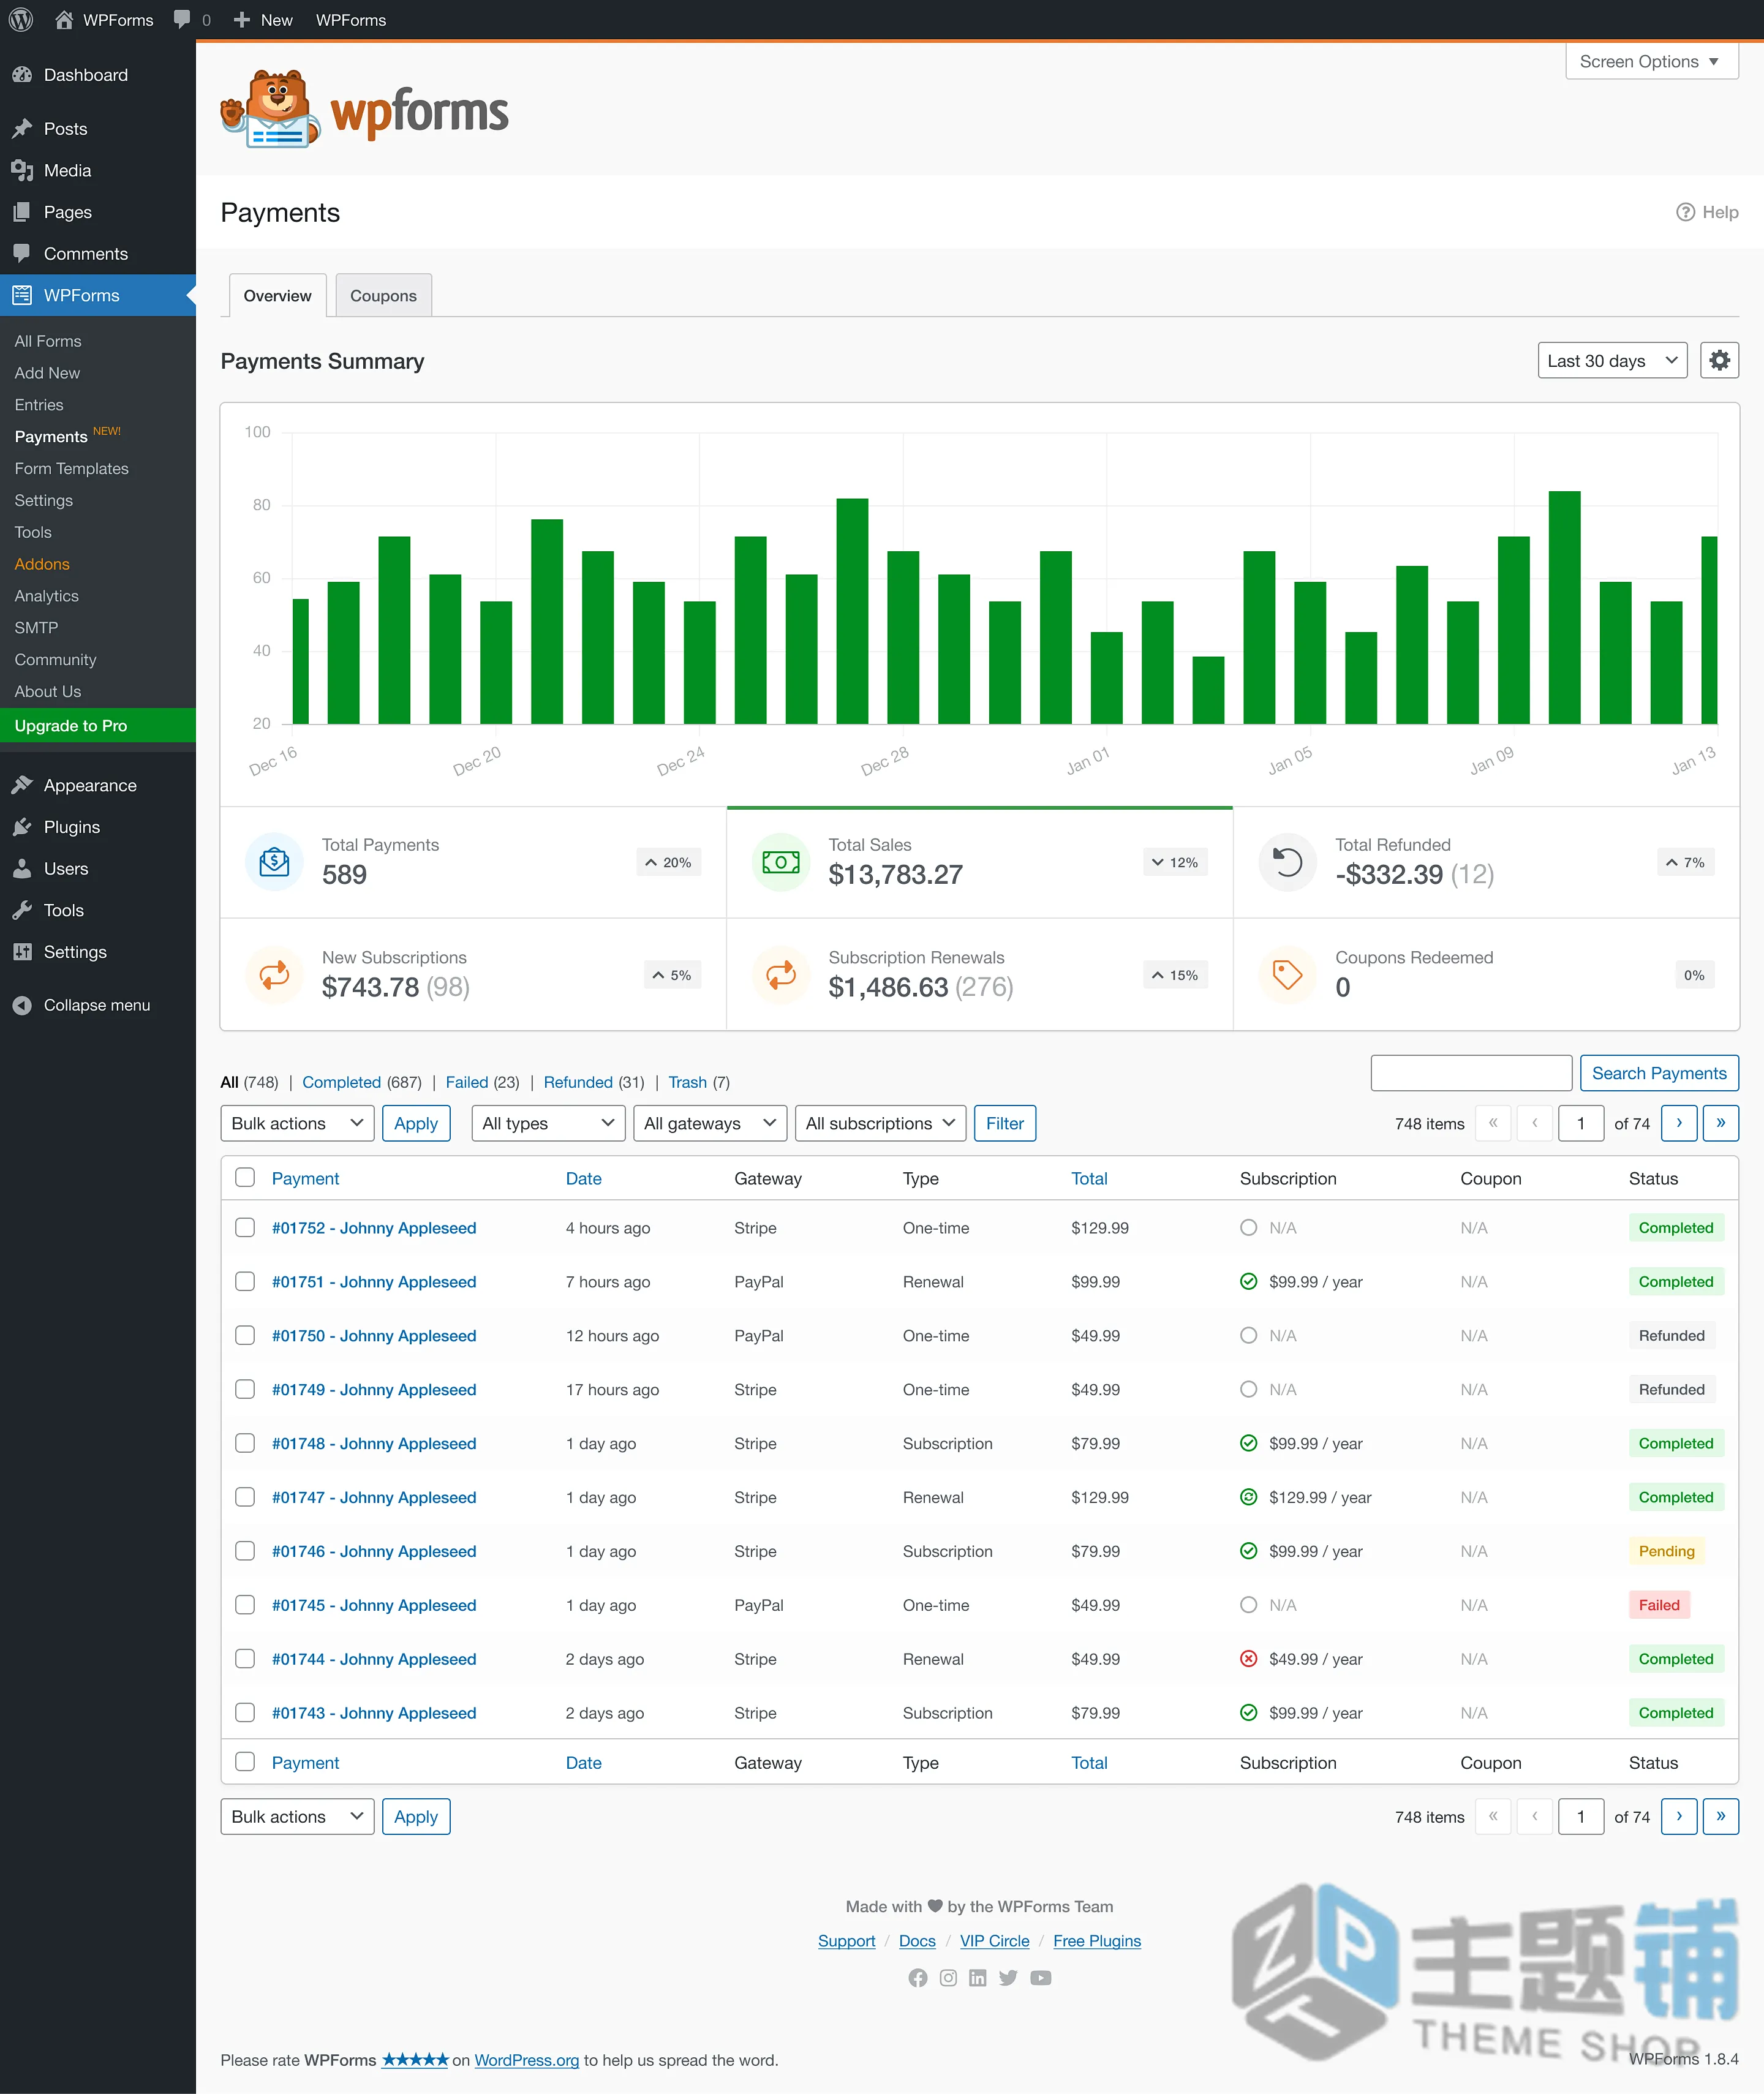This screenshot has height=2094, width=1764.
Task: Open payment #01748 - Johnny Appleseed
Action: 374,1443
